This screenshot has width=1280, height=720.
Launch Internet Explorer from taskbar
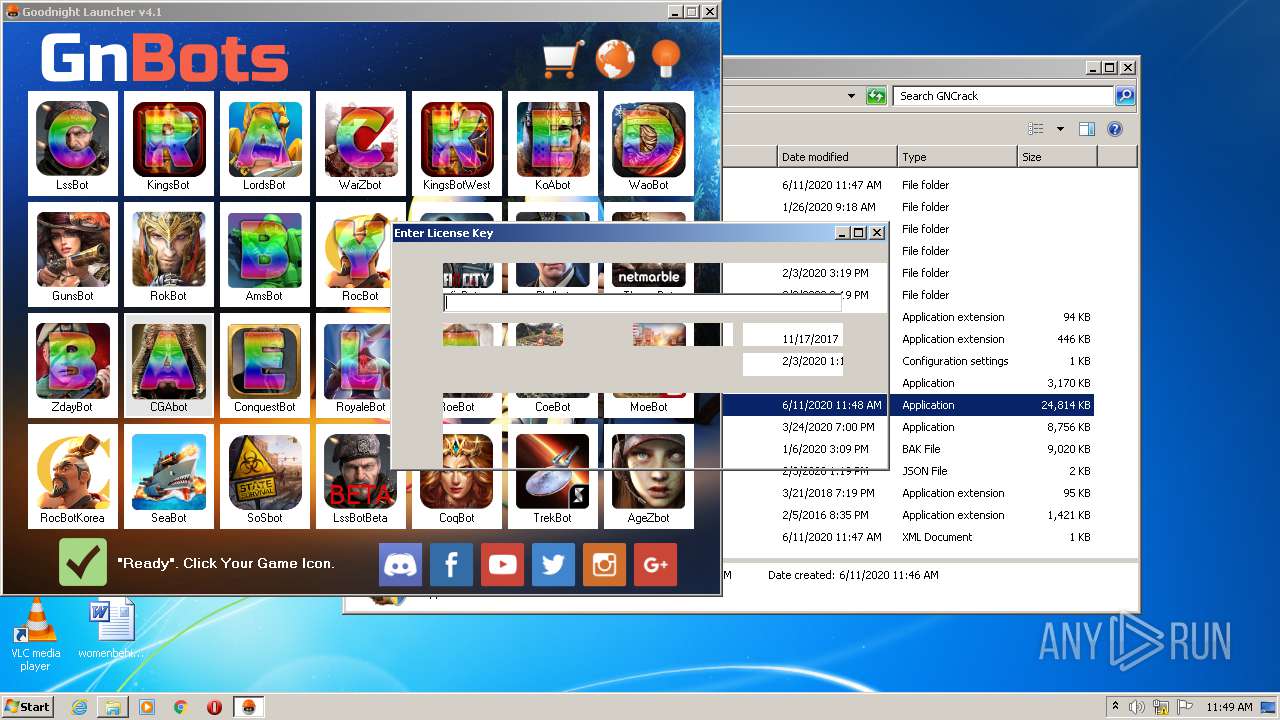point(80,707)
